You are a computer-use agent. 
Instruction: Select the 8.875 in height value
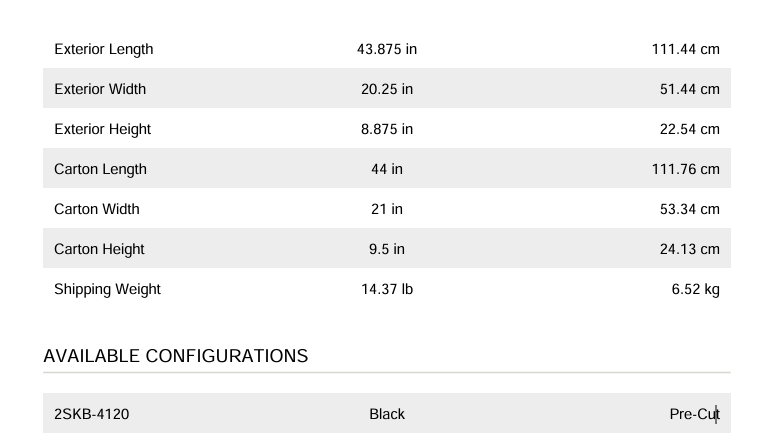[387, 129]
